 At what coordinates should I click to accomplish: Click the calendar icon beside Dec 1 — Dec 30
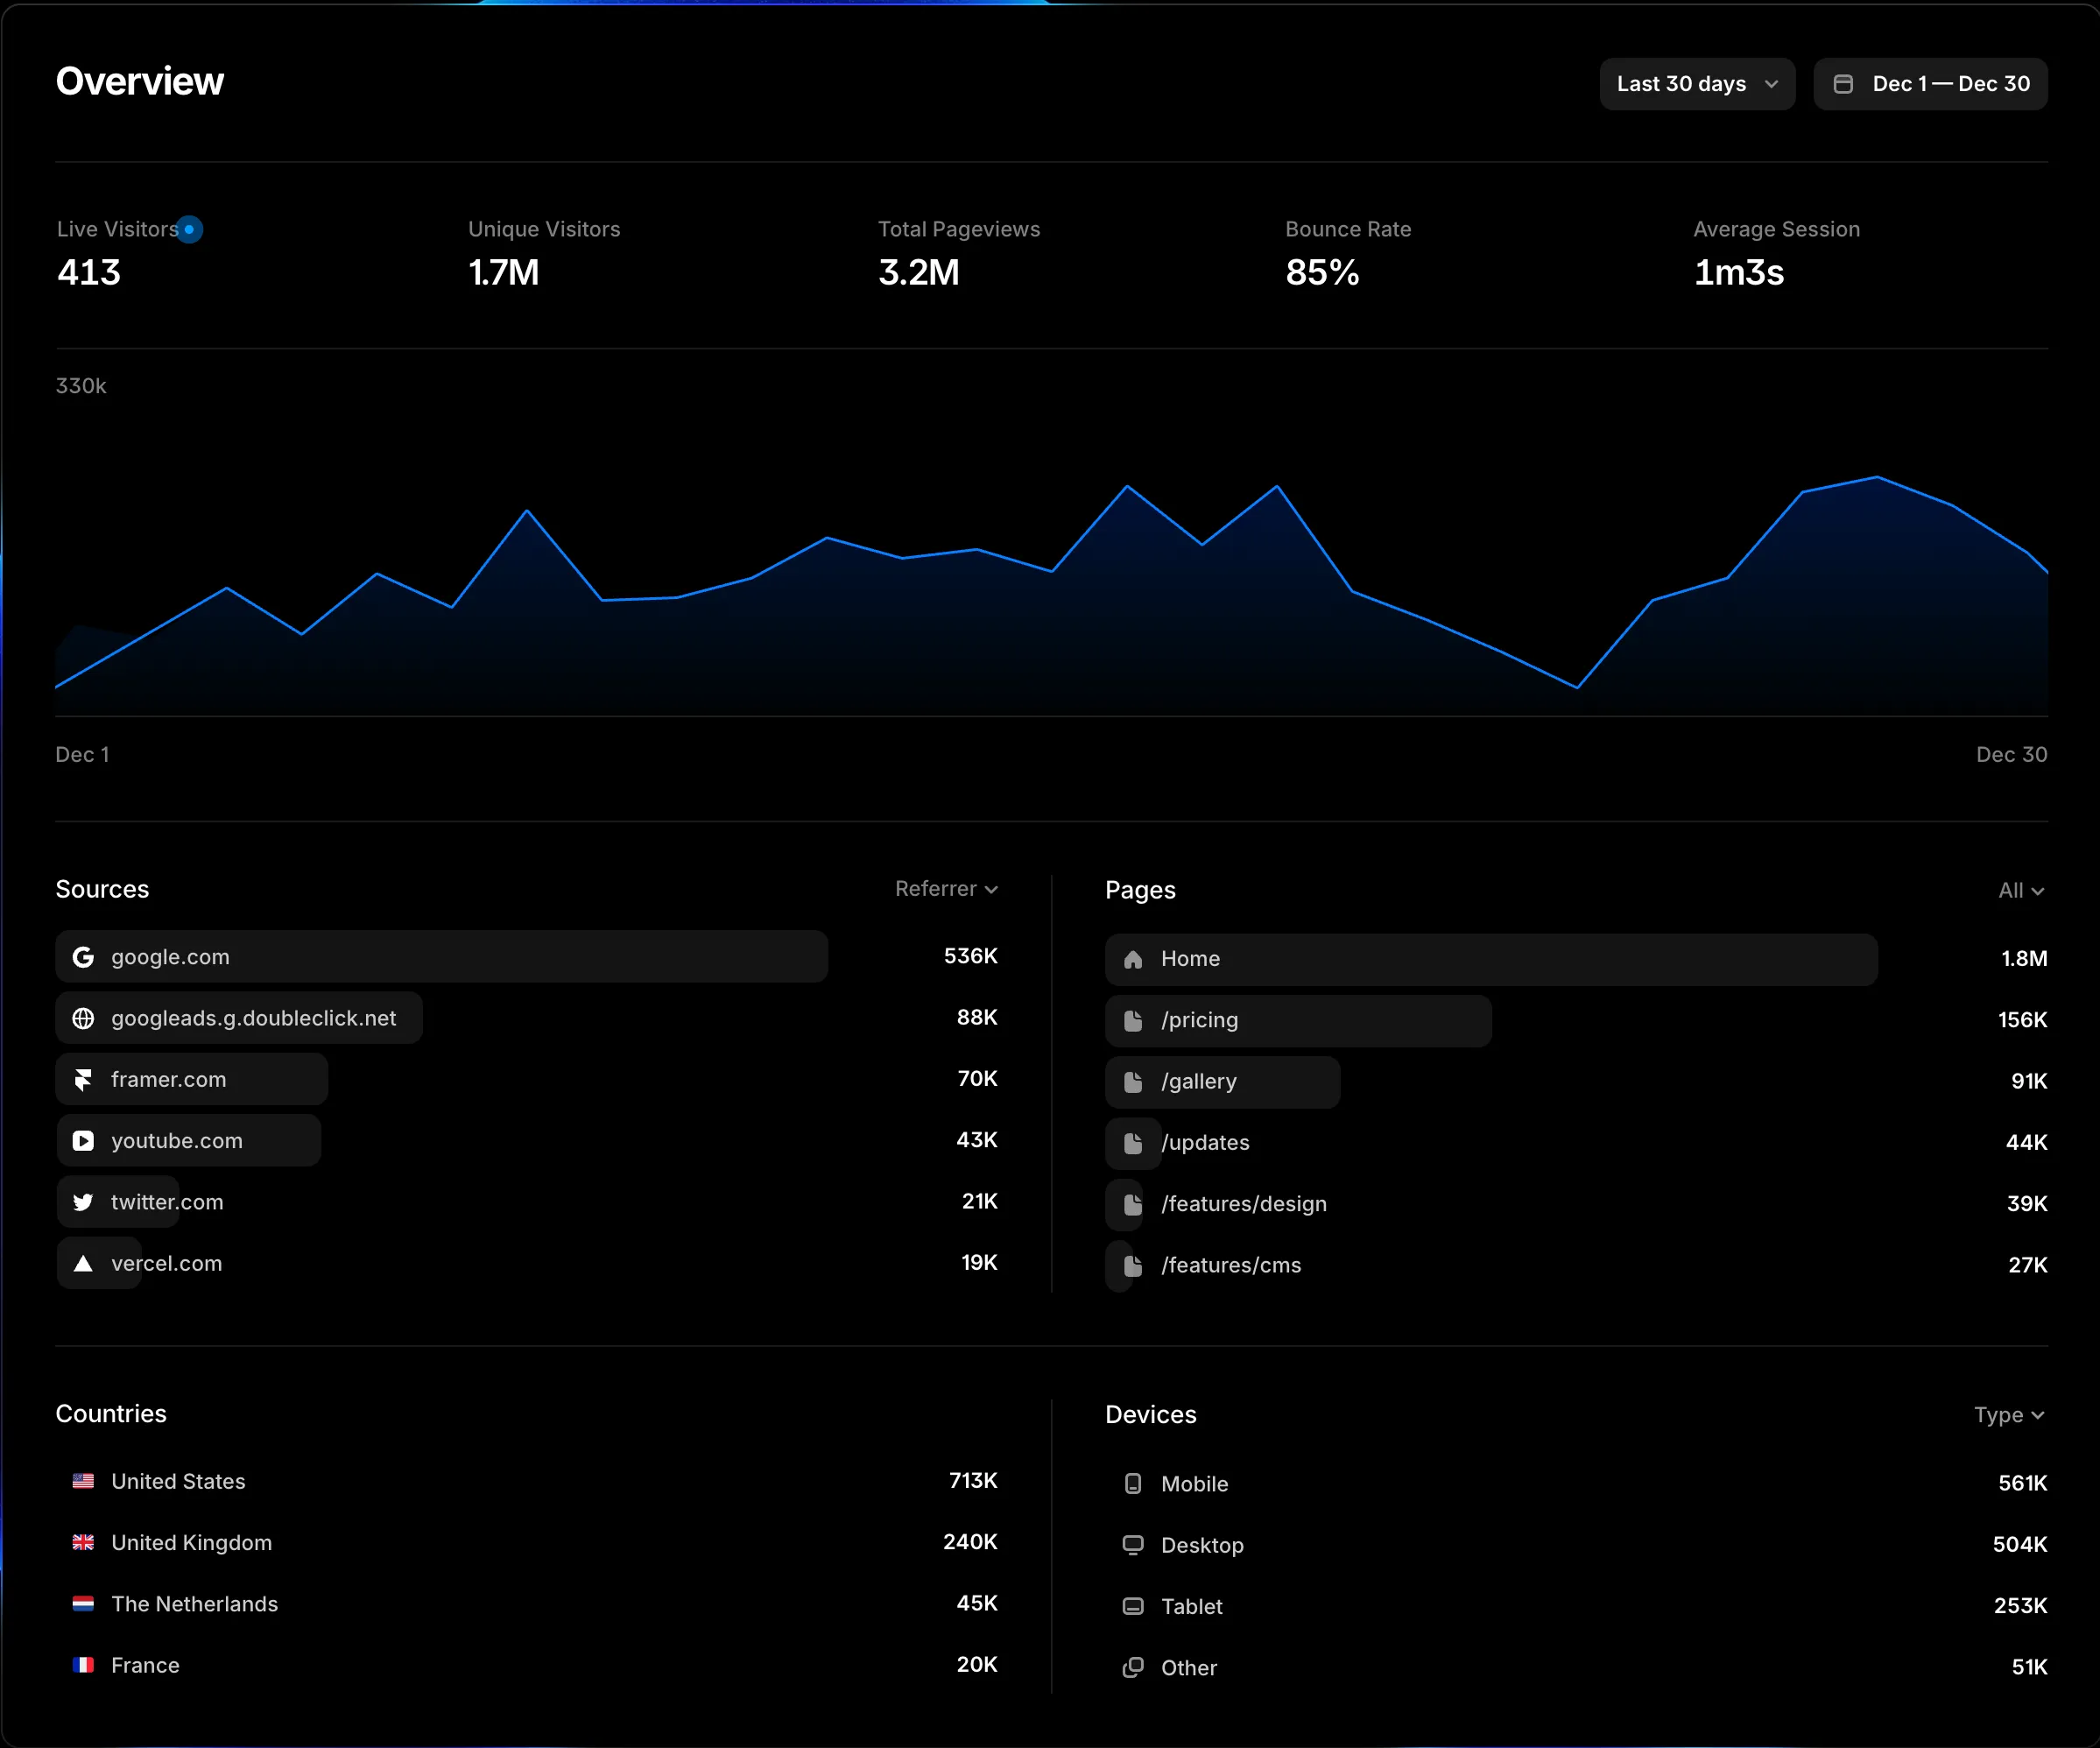click(x=1845, y=84)
